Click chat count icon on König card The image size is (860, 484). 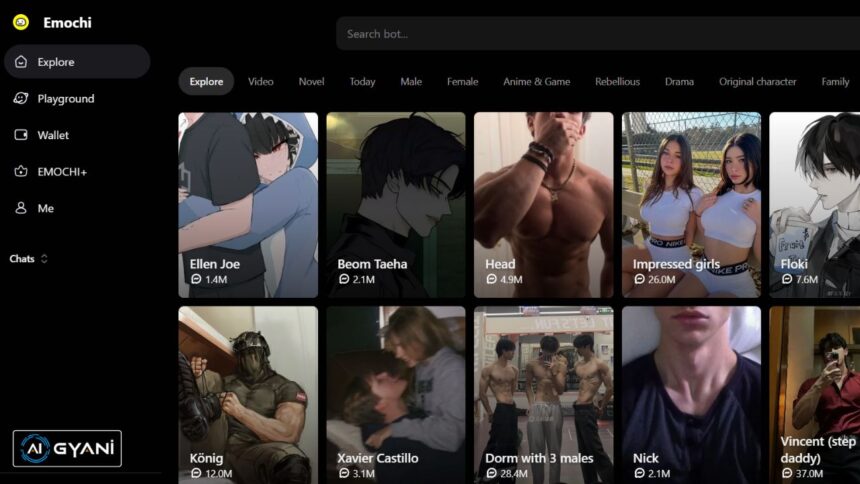pos(196,474)
